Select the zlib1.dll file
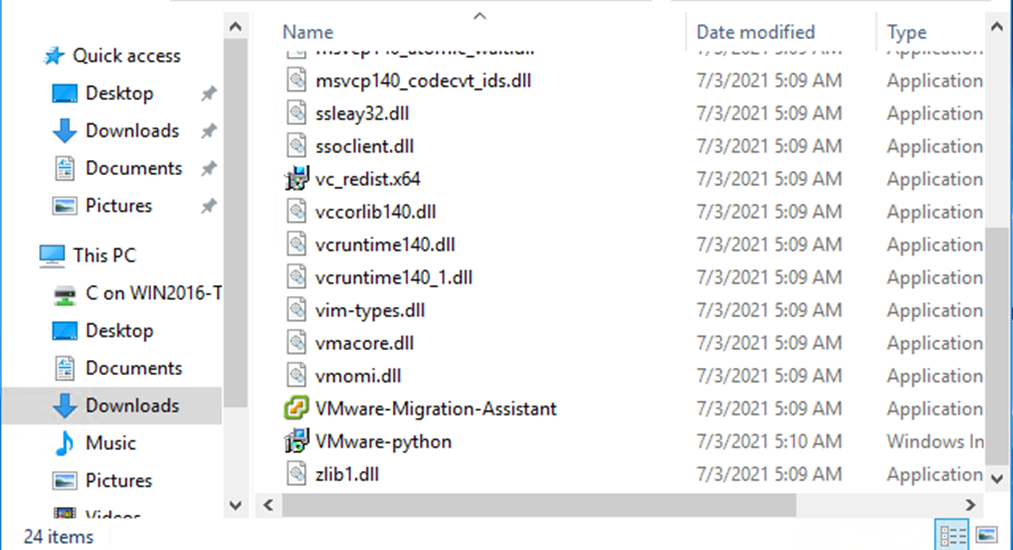Viewport: 1013px width, 550px height. click(x=347, y=475)
